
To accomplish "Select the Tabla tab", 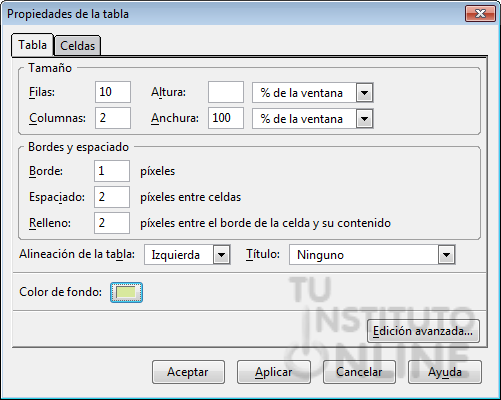I will tap(32, 45).
